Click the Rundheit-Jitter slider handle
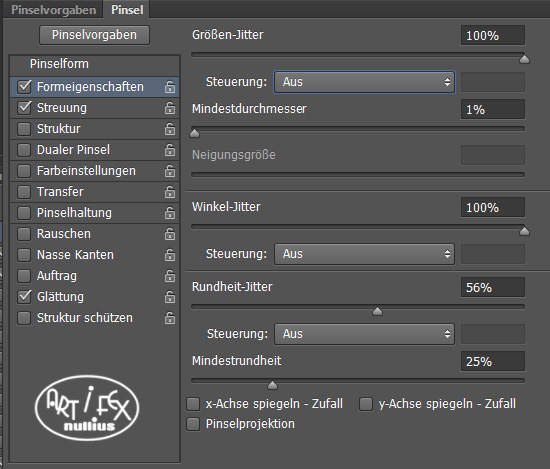 pyautogui.click(x=377, y=311)
